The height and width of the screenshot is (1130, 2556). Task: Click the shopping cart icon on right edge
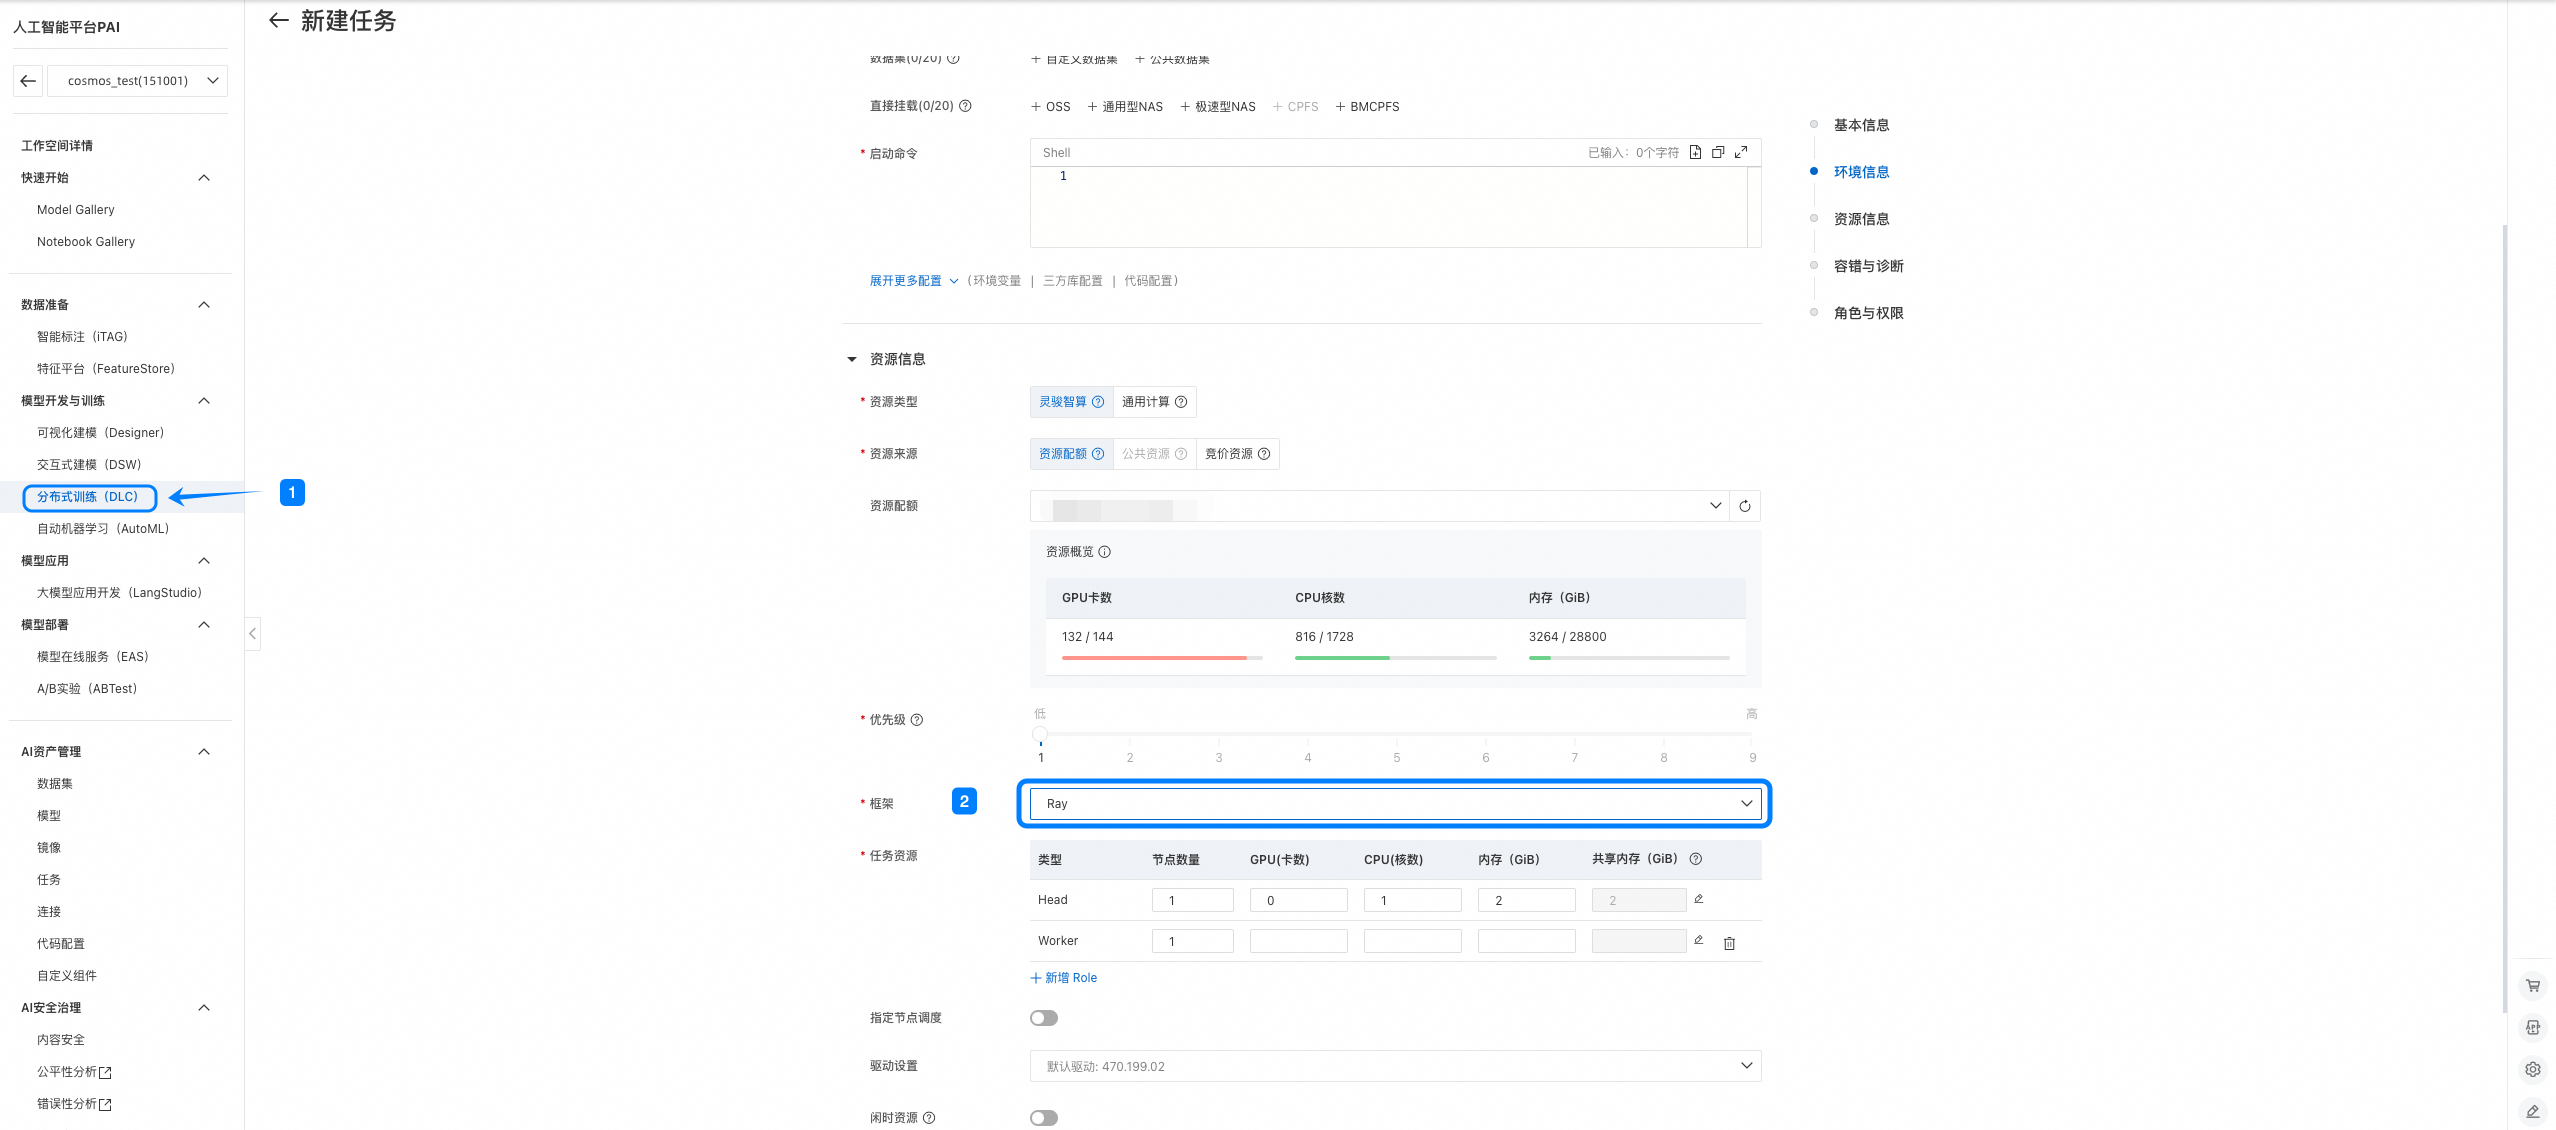2532,985
